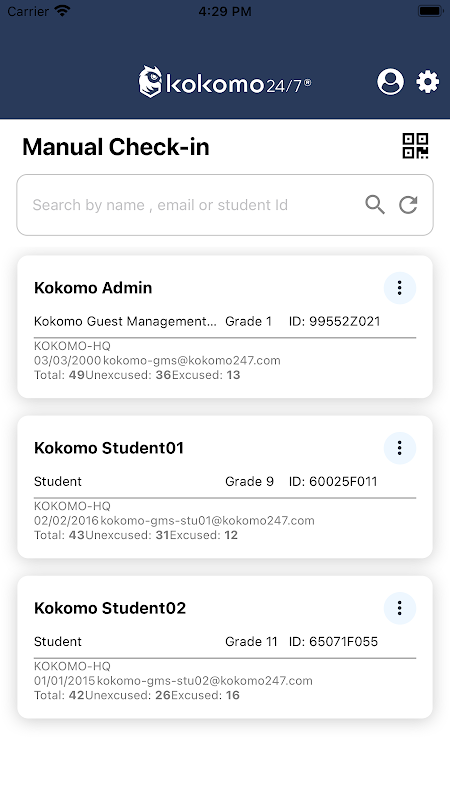Tap the Kokomo24/7 logo

click(224, 82)
